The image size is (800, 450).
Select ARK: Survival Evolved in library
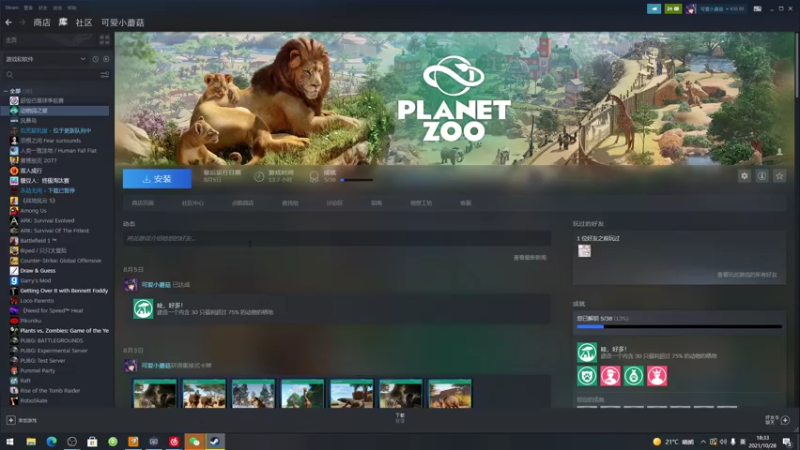(x=47, y=220)
